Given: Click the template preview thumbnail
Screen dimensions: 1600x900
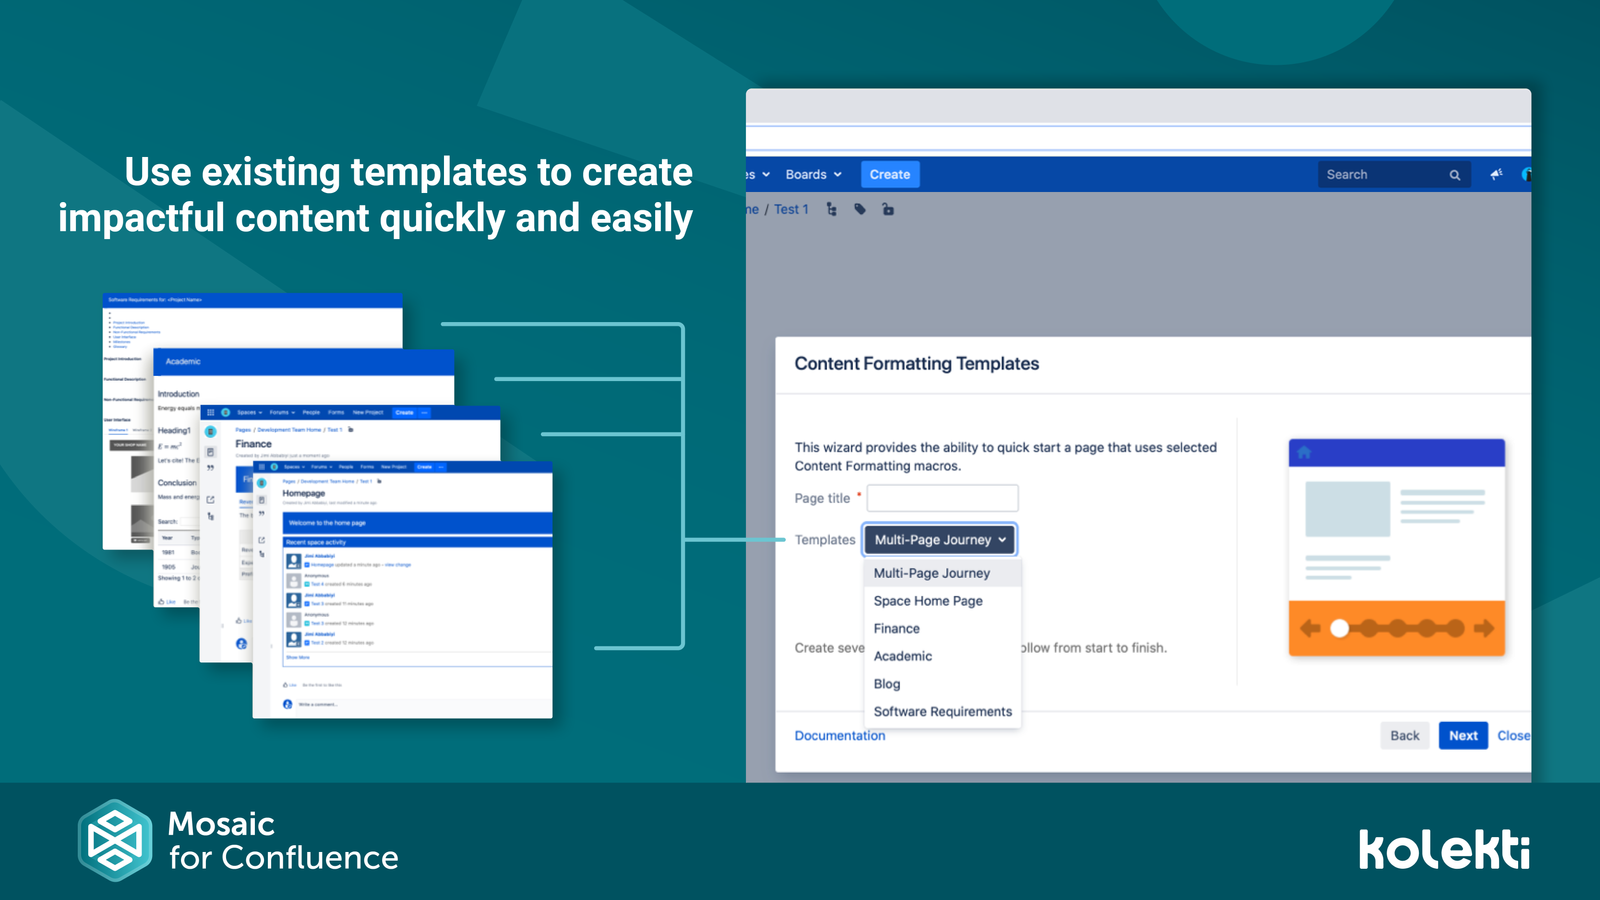Looking at the screenshot, I should [1397, 547].
